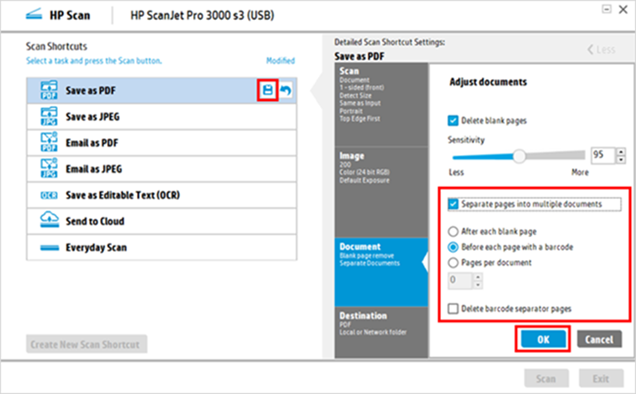Click Cancel in the settings panel
The height and width of the screenshot is (394, 636).
pyautogui.click(x=599, y=339)
